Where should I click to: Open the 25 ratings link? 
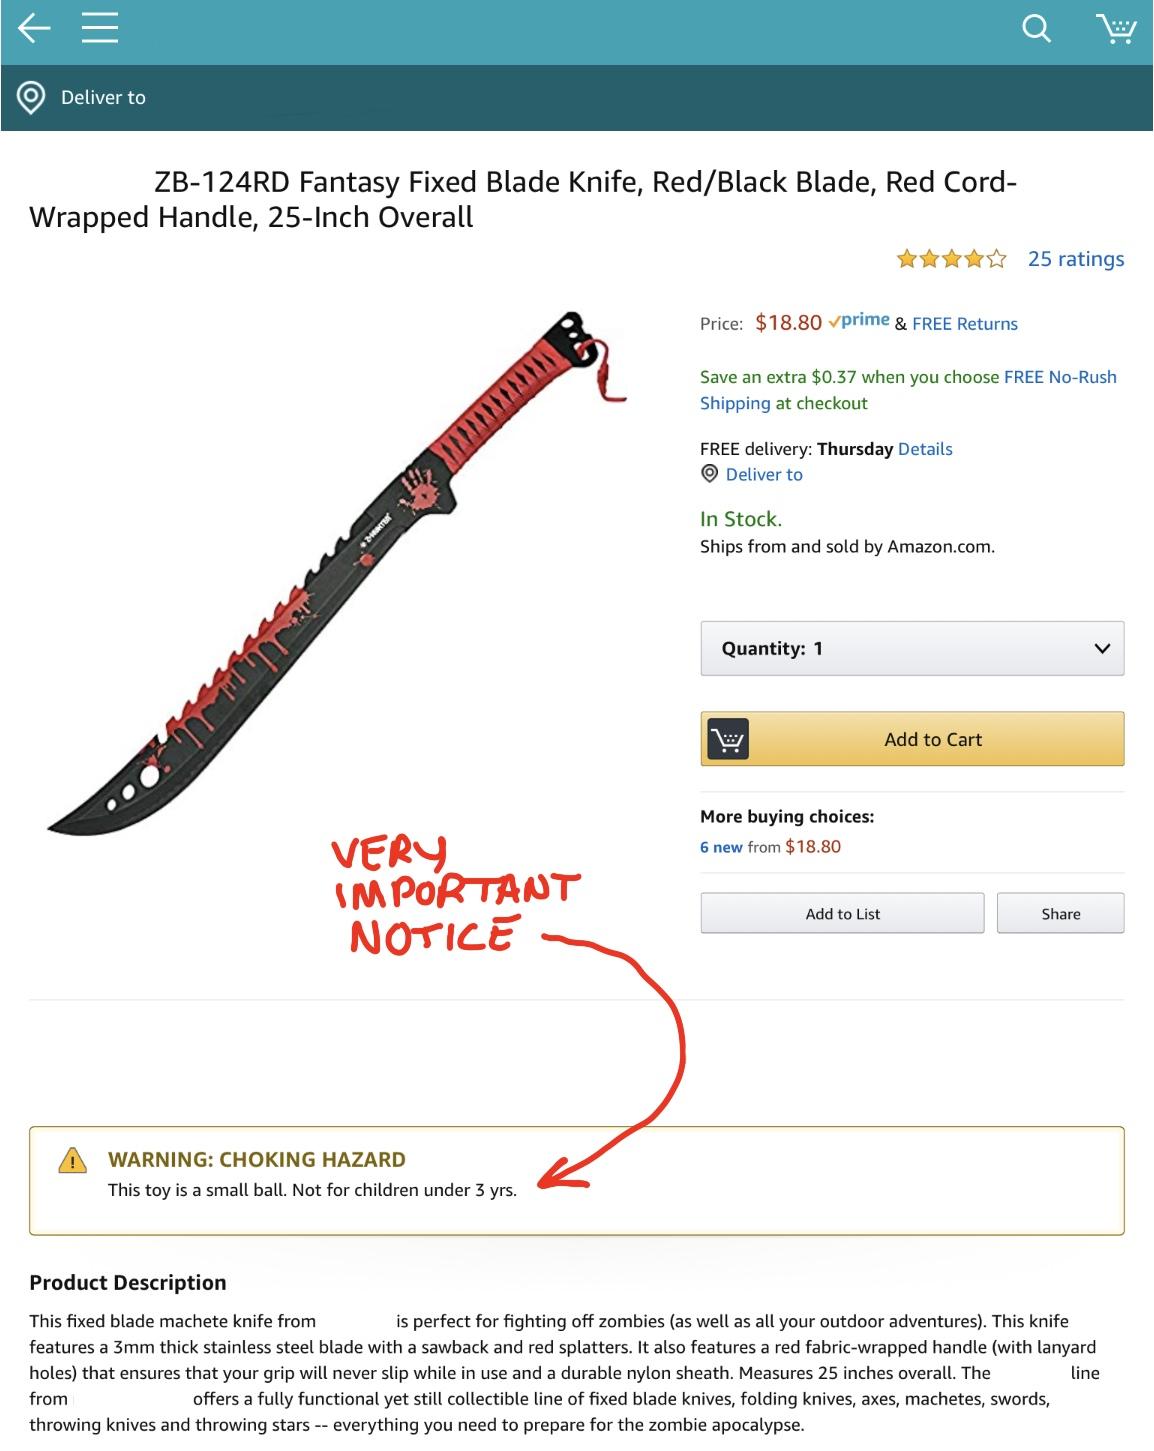pos(1076,259)
